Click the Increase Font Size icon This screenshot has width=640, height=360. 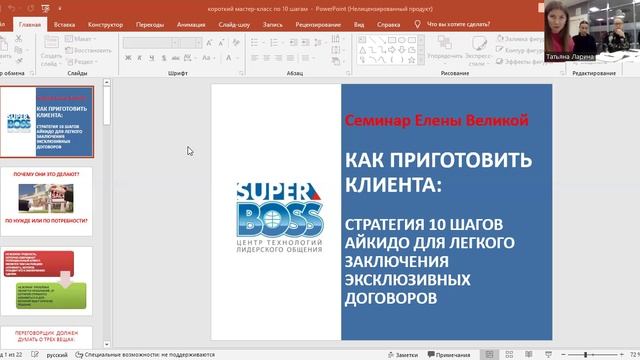209,42
